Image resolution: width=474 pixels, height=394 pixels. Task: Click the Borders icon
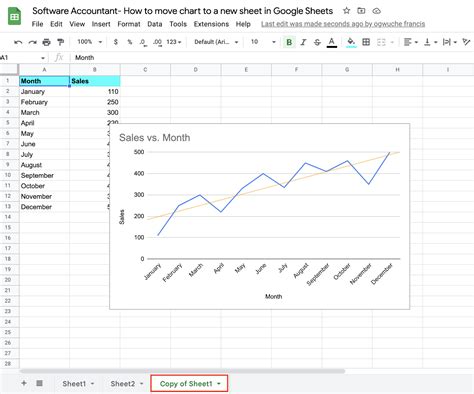pos(366,42)
